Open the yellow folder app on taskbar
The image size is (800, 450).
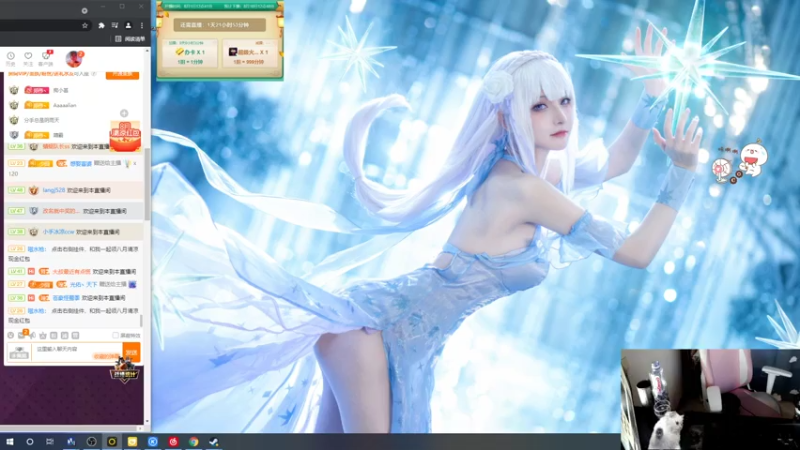[x=132, y=442]
